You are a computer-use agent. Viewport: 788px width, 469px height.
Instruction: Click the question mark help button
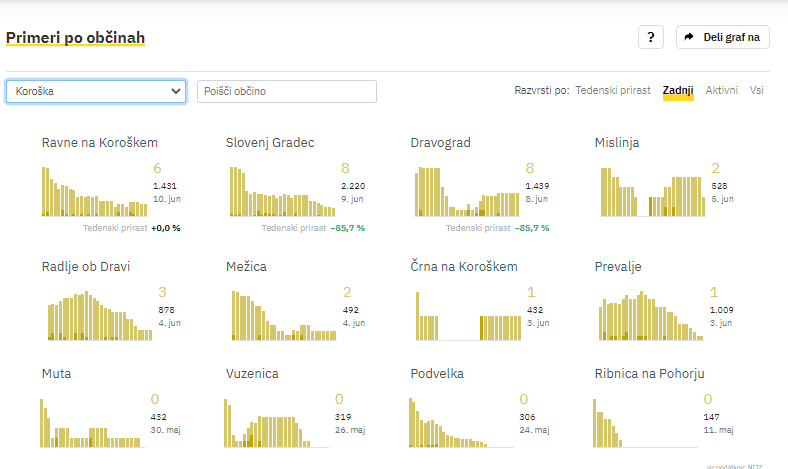click(650, 37)
